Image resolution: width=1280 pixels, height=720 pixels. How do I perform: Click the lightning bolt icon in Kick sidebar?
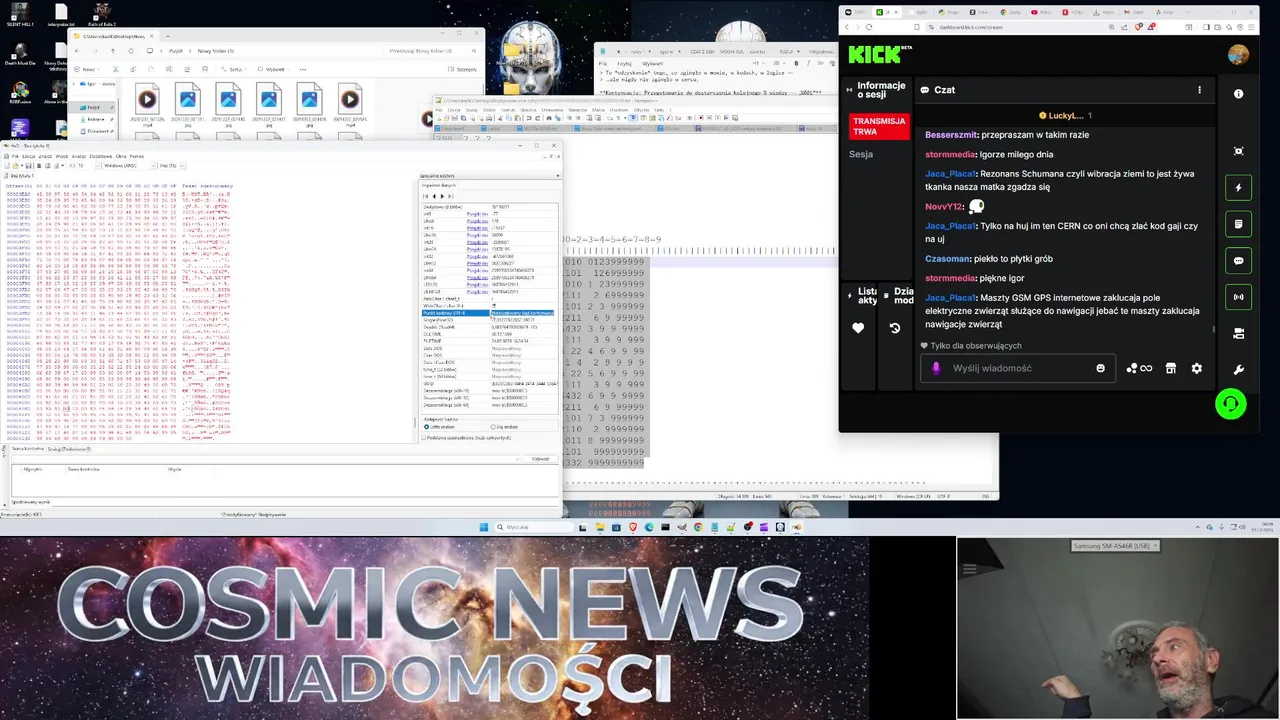coord(1238,187)
